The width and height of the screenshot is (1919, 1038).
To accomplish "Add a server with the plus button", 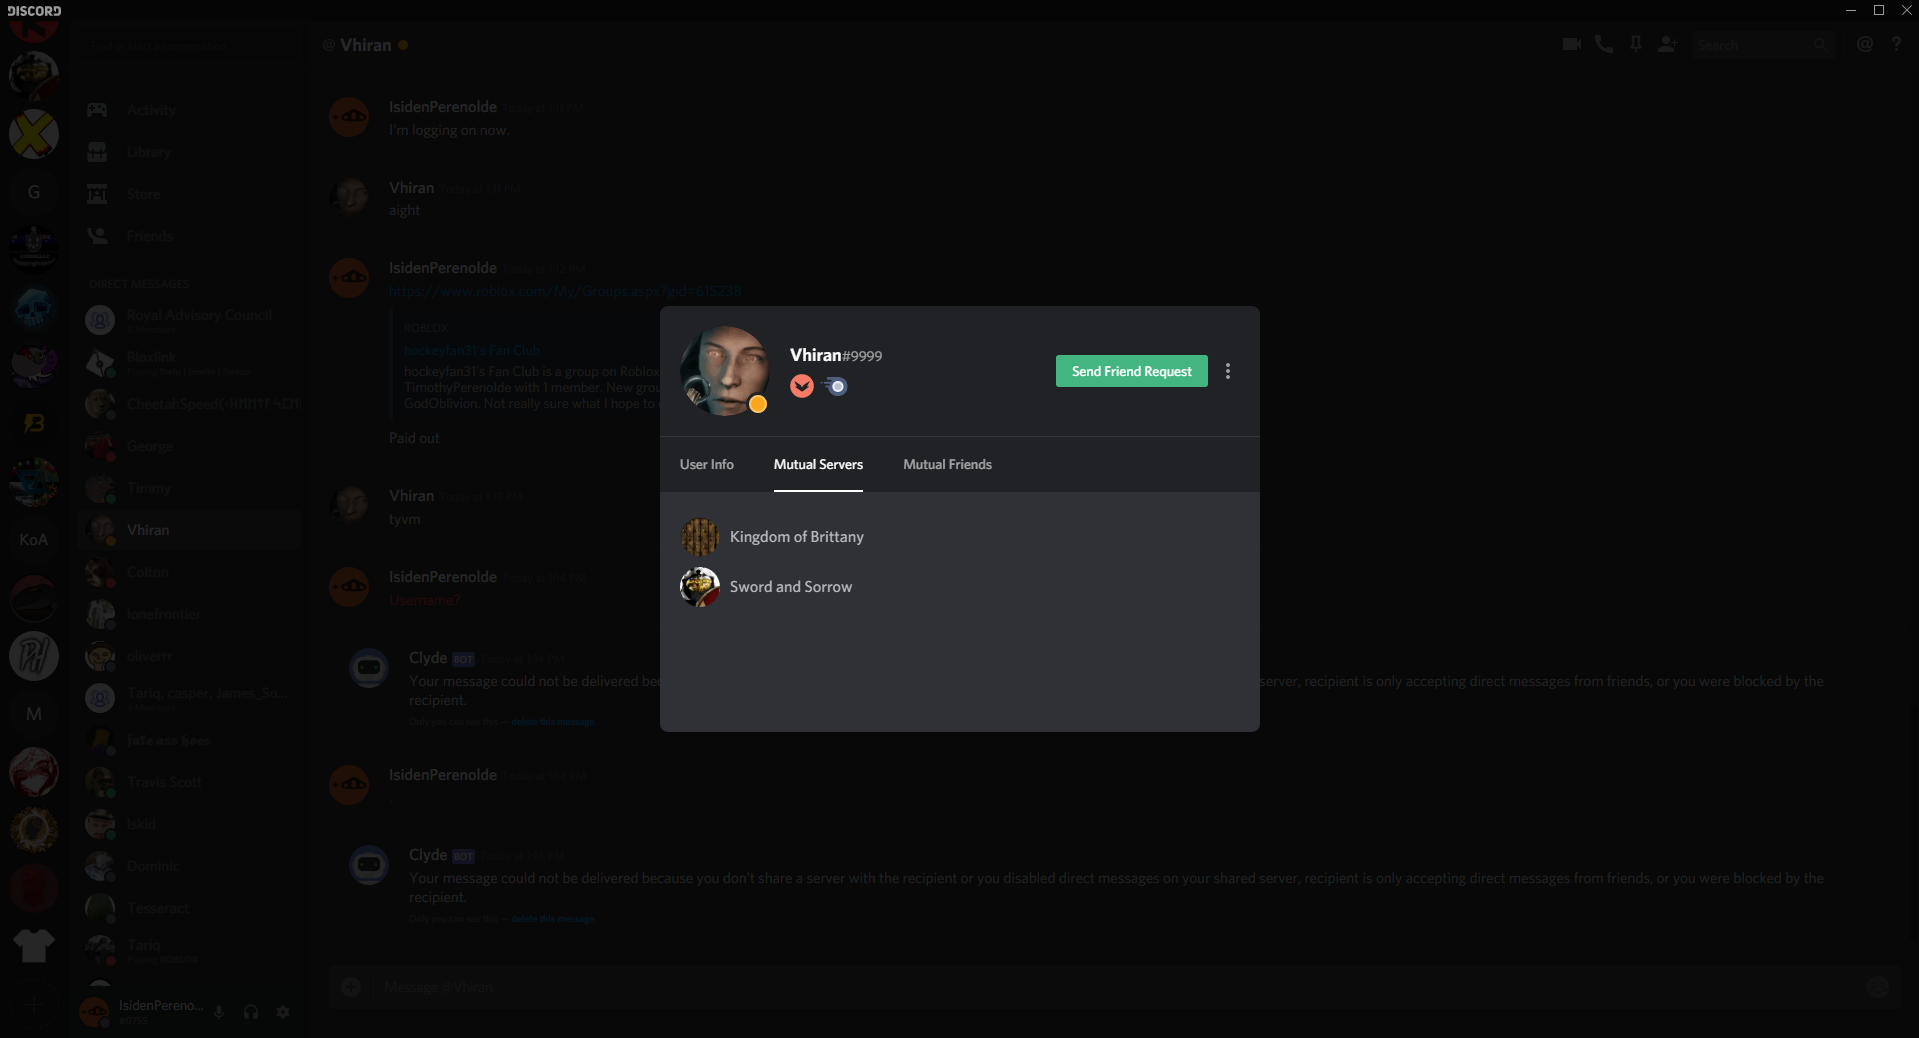I will click(x=34, y=1004).
